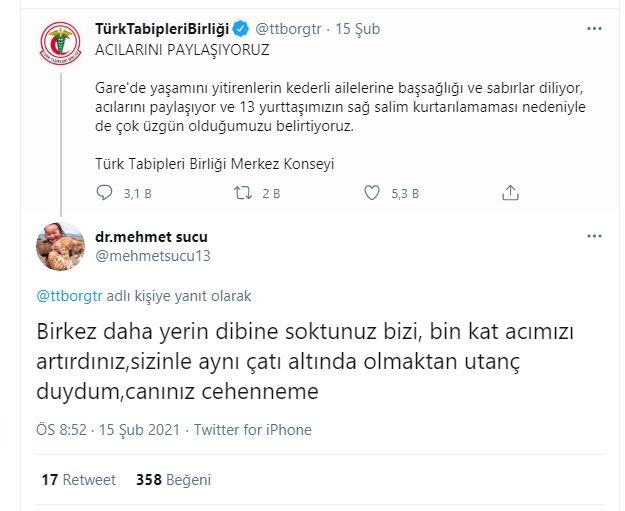This screenshot has height=511, width=625.
Task: Expand more options on the TTB tweet
Action: (595, 29)
